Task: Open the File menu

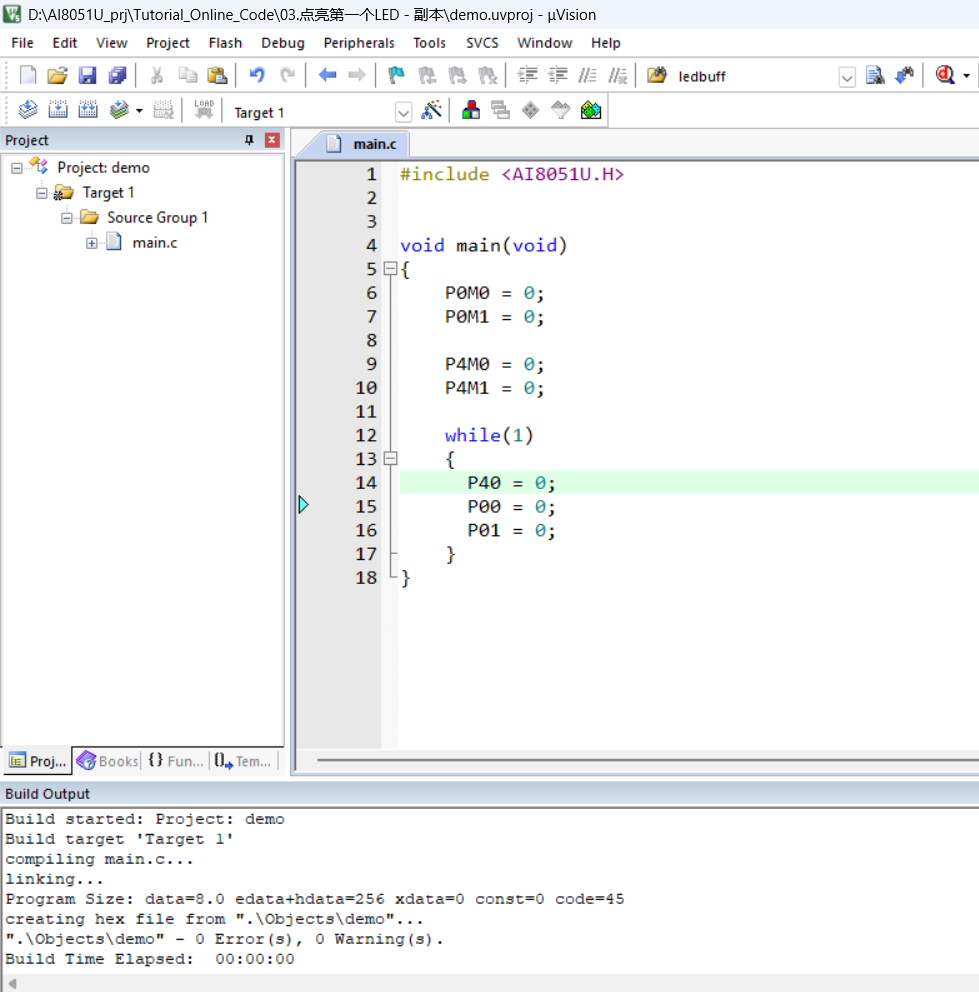Action: click(22, 43)
